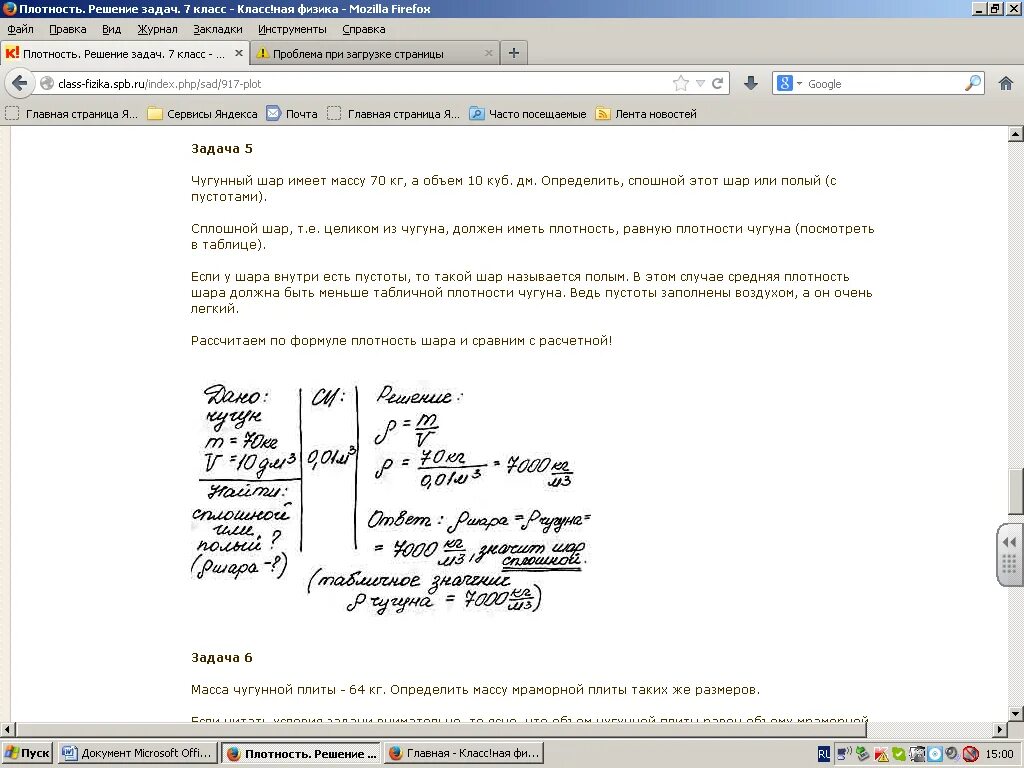Open the Закладки menu
This screenshot has width=1024, height=768.
(217, 29)
